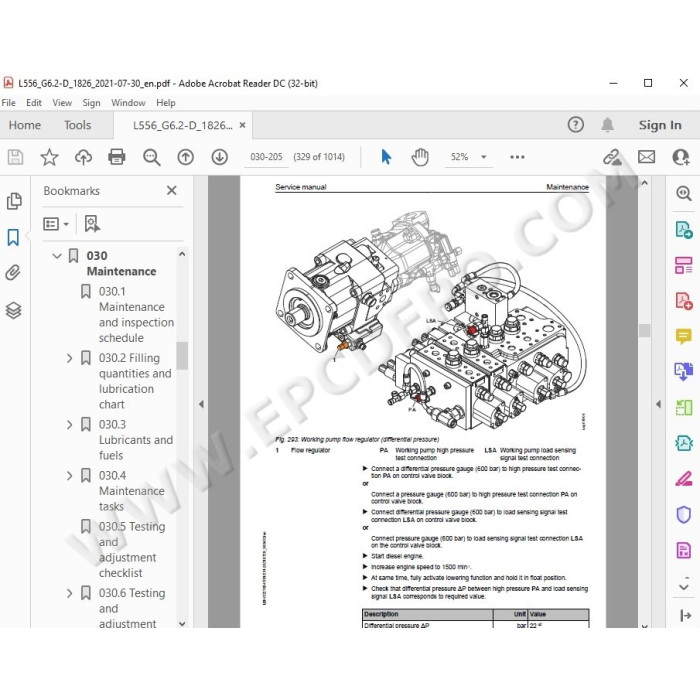Upload file to cloud icon
700x700 pixels.
click(83, 157)
